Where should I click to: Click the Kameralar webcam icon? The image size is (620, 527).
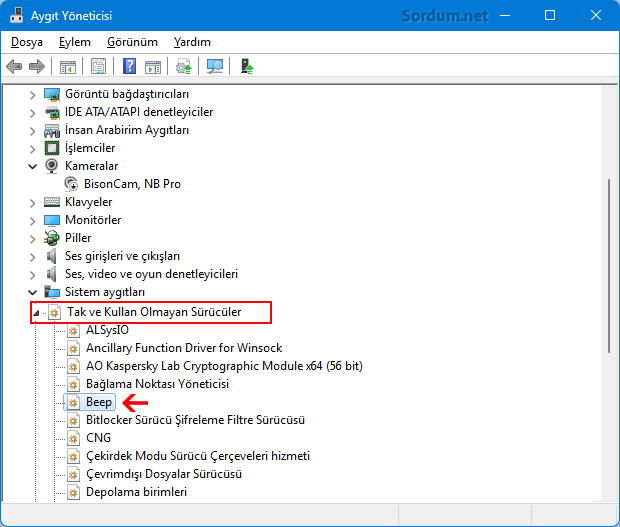(51, 166)
